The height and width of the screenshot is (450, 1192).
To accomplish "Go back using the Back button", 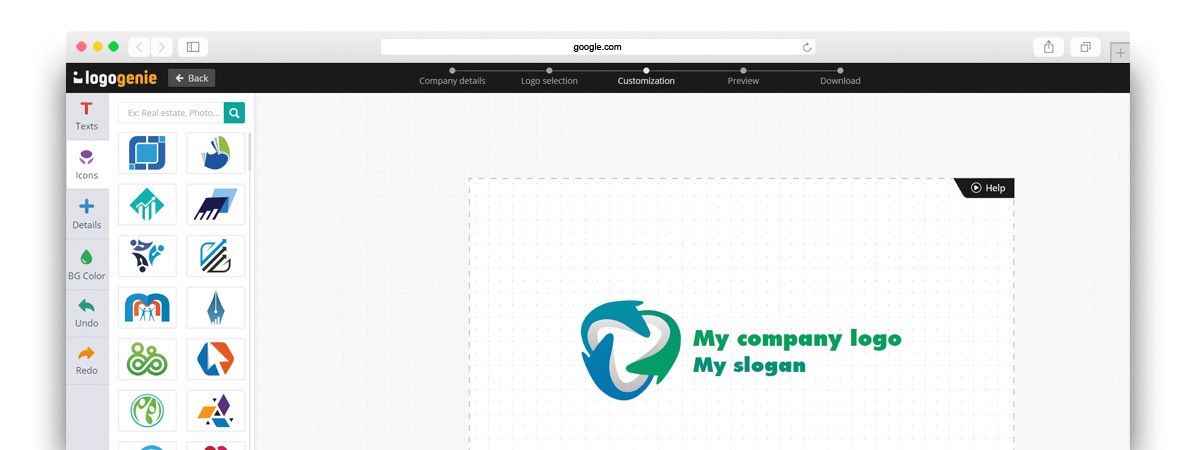I will point(191,78).
